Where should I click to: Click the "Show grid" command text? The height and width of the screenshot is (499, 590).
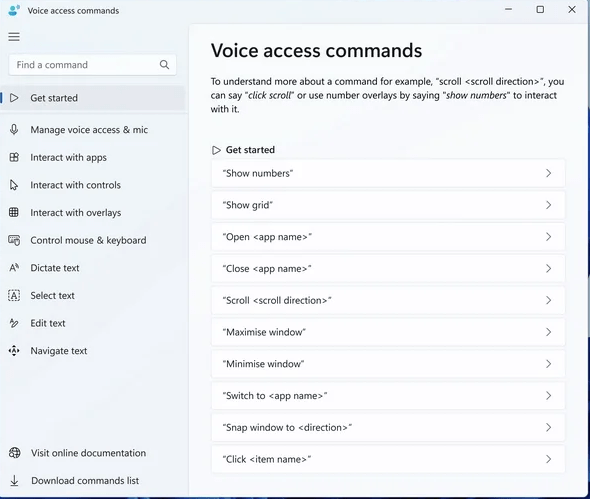coord(248,205)
